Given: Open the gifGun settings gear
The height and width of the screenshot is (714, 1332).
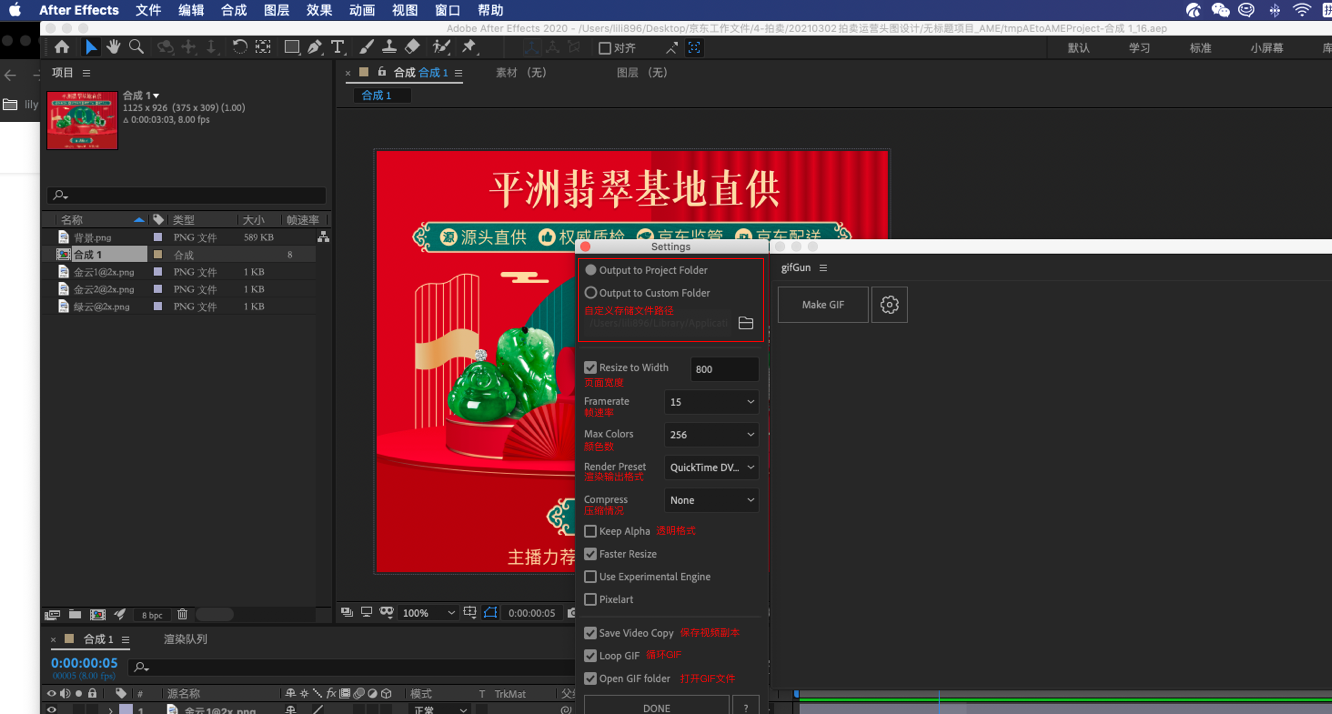Looking at the screenshot, I should pyautogui.click(x=889, y=304).
